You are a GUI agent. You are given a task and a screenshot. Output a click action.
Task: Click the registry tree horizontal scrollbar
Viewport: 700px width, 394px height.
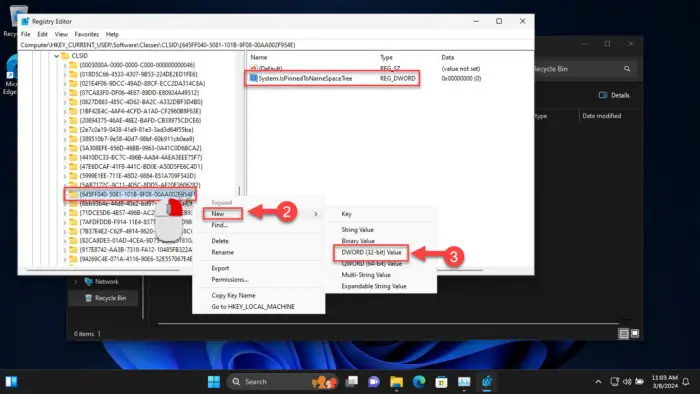tap(103, 270)
